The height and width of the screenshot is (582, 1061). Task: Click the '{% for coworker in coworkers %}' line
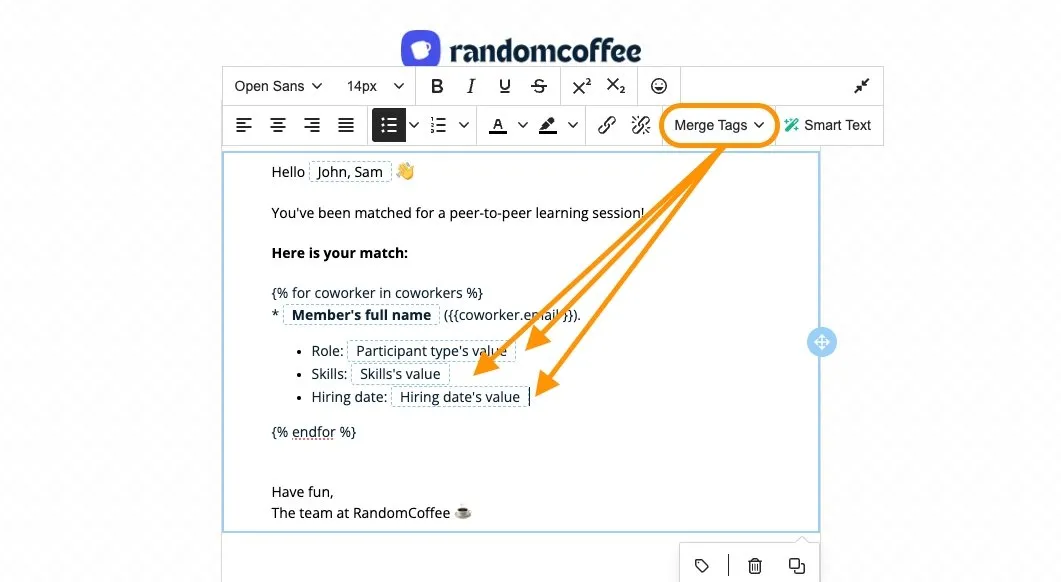[x=377, y=293]
